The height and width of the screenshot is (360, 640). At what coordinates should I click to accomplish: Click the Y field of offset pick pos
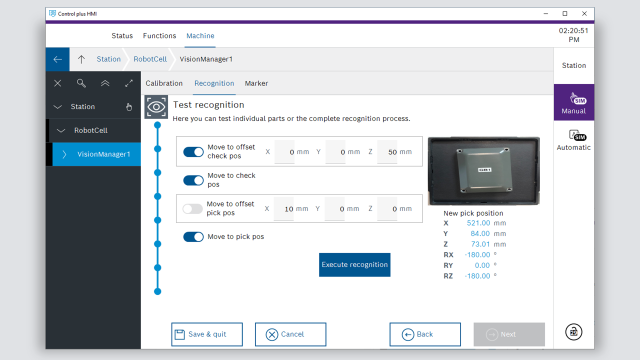[335, 209]
